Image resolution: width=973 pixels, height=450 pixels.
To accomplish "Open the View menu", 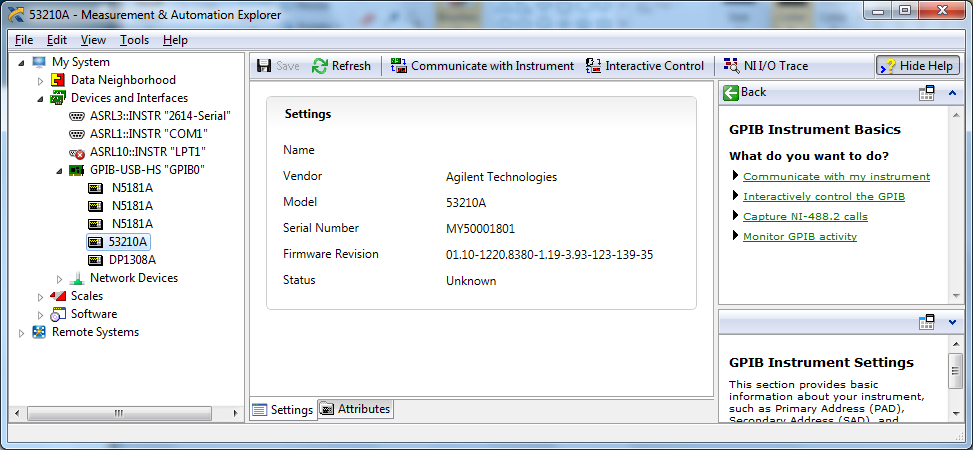I will click(93, 40).
